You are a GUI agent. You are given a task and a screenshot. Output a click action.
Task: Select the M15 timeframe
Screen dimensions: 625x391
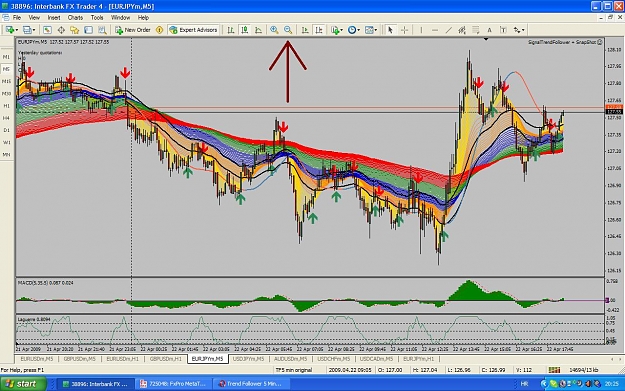coord(6,81)
